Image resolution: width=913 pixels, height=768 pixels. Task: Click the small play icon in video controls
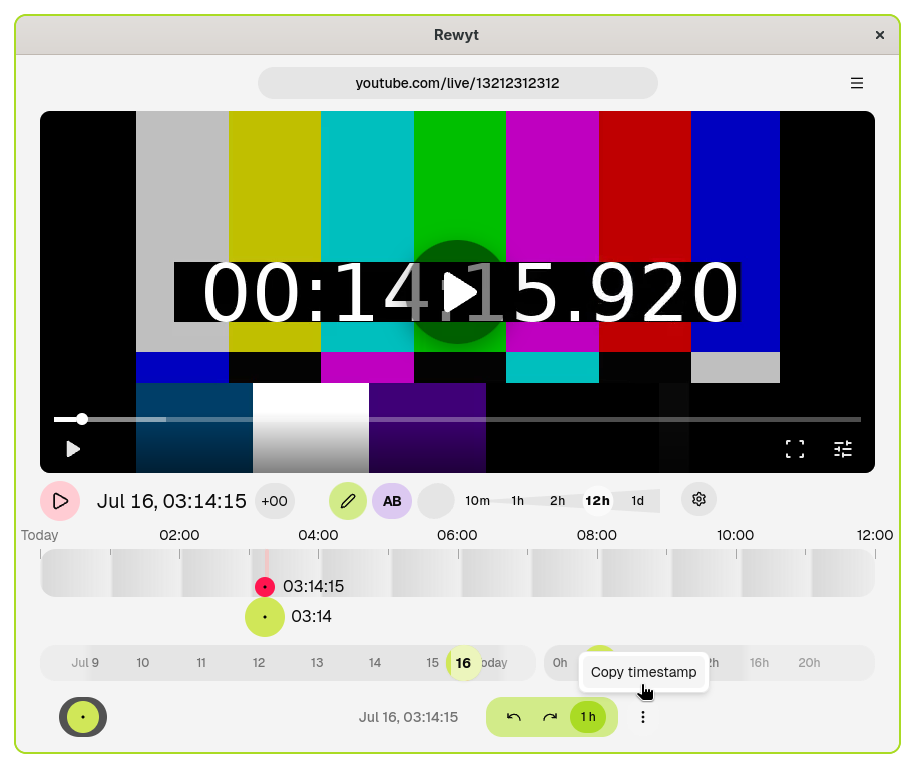point(73,449)
